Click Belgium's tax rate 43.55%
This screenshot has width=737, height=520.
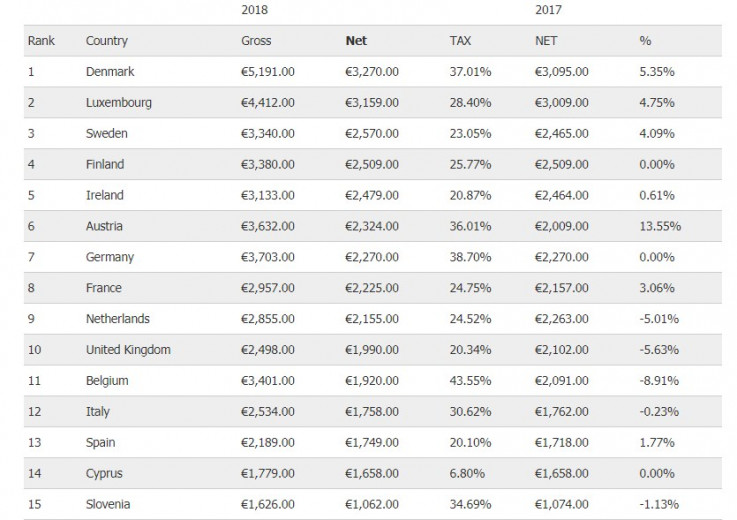click(468, 381)
